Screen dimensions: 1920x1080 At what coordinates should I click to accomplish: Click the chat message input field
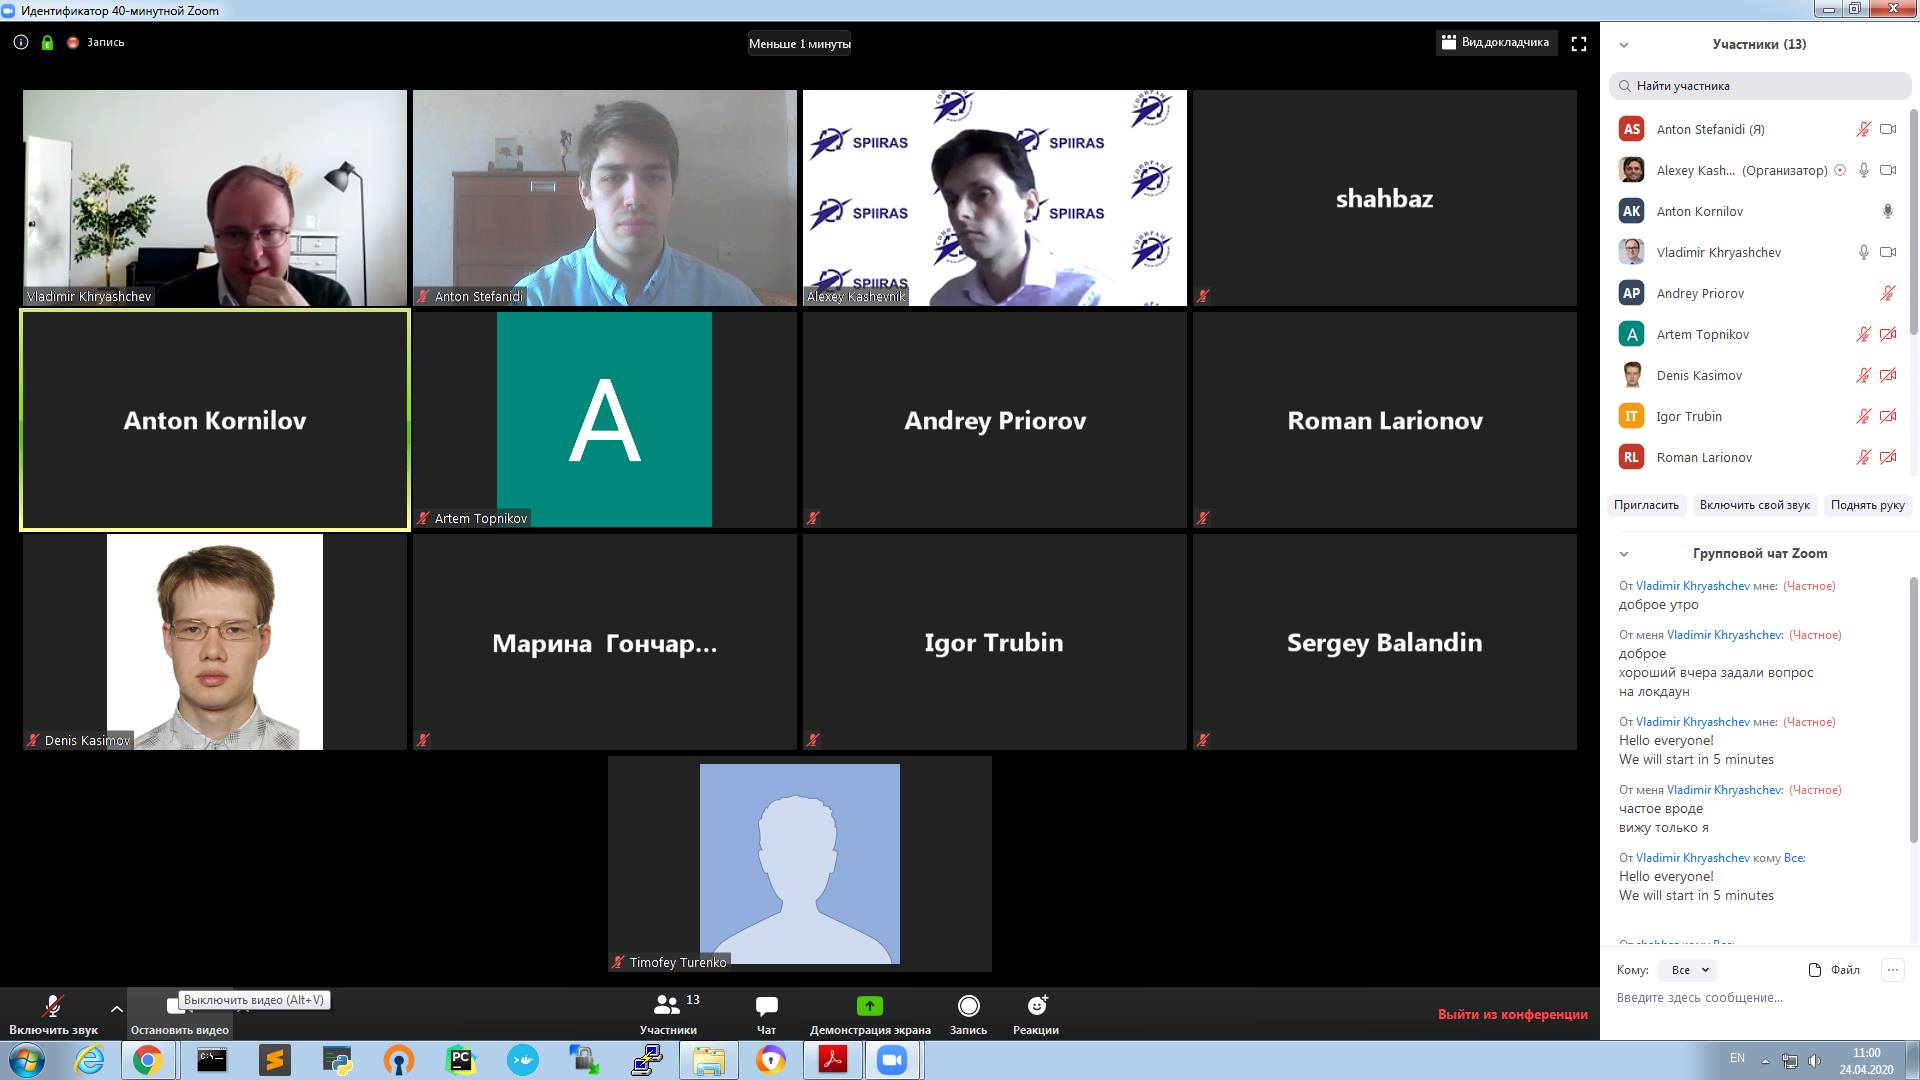click(x=1755, y=998)
